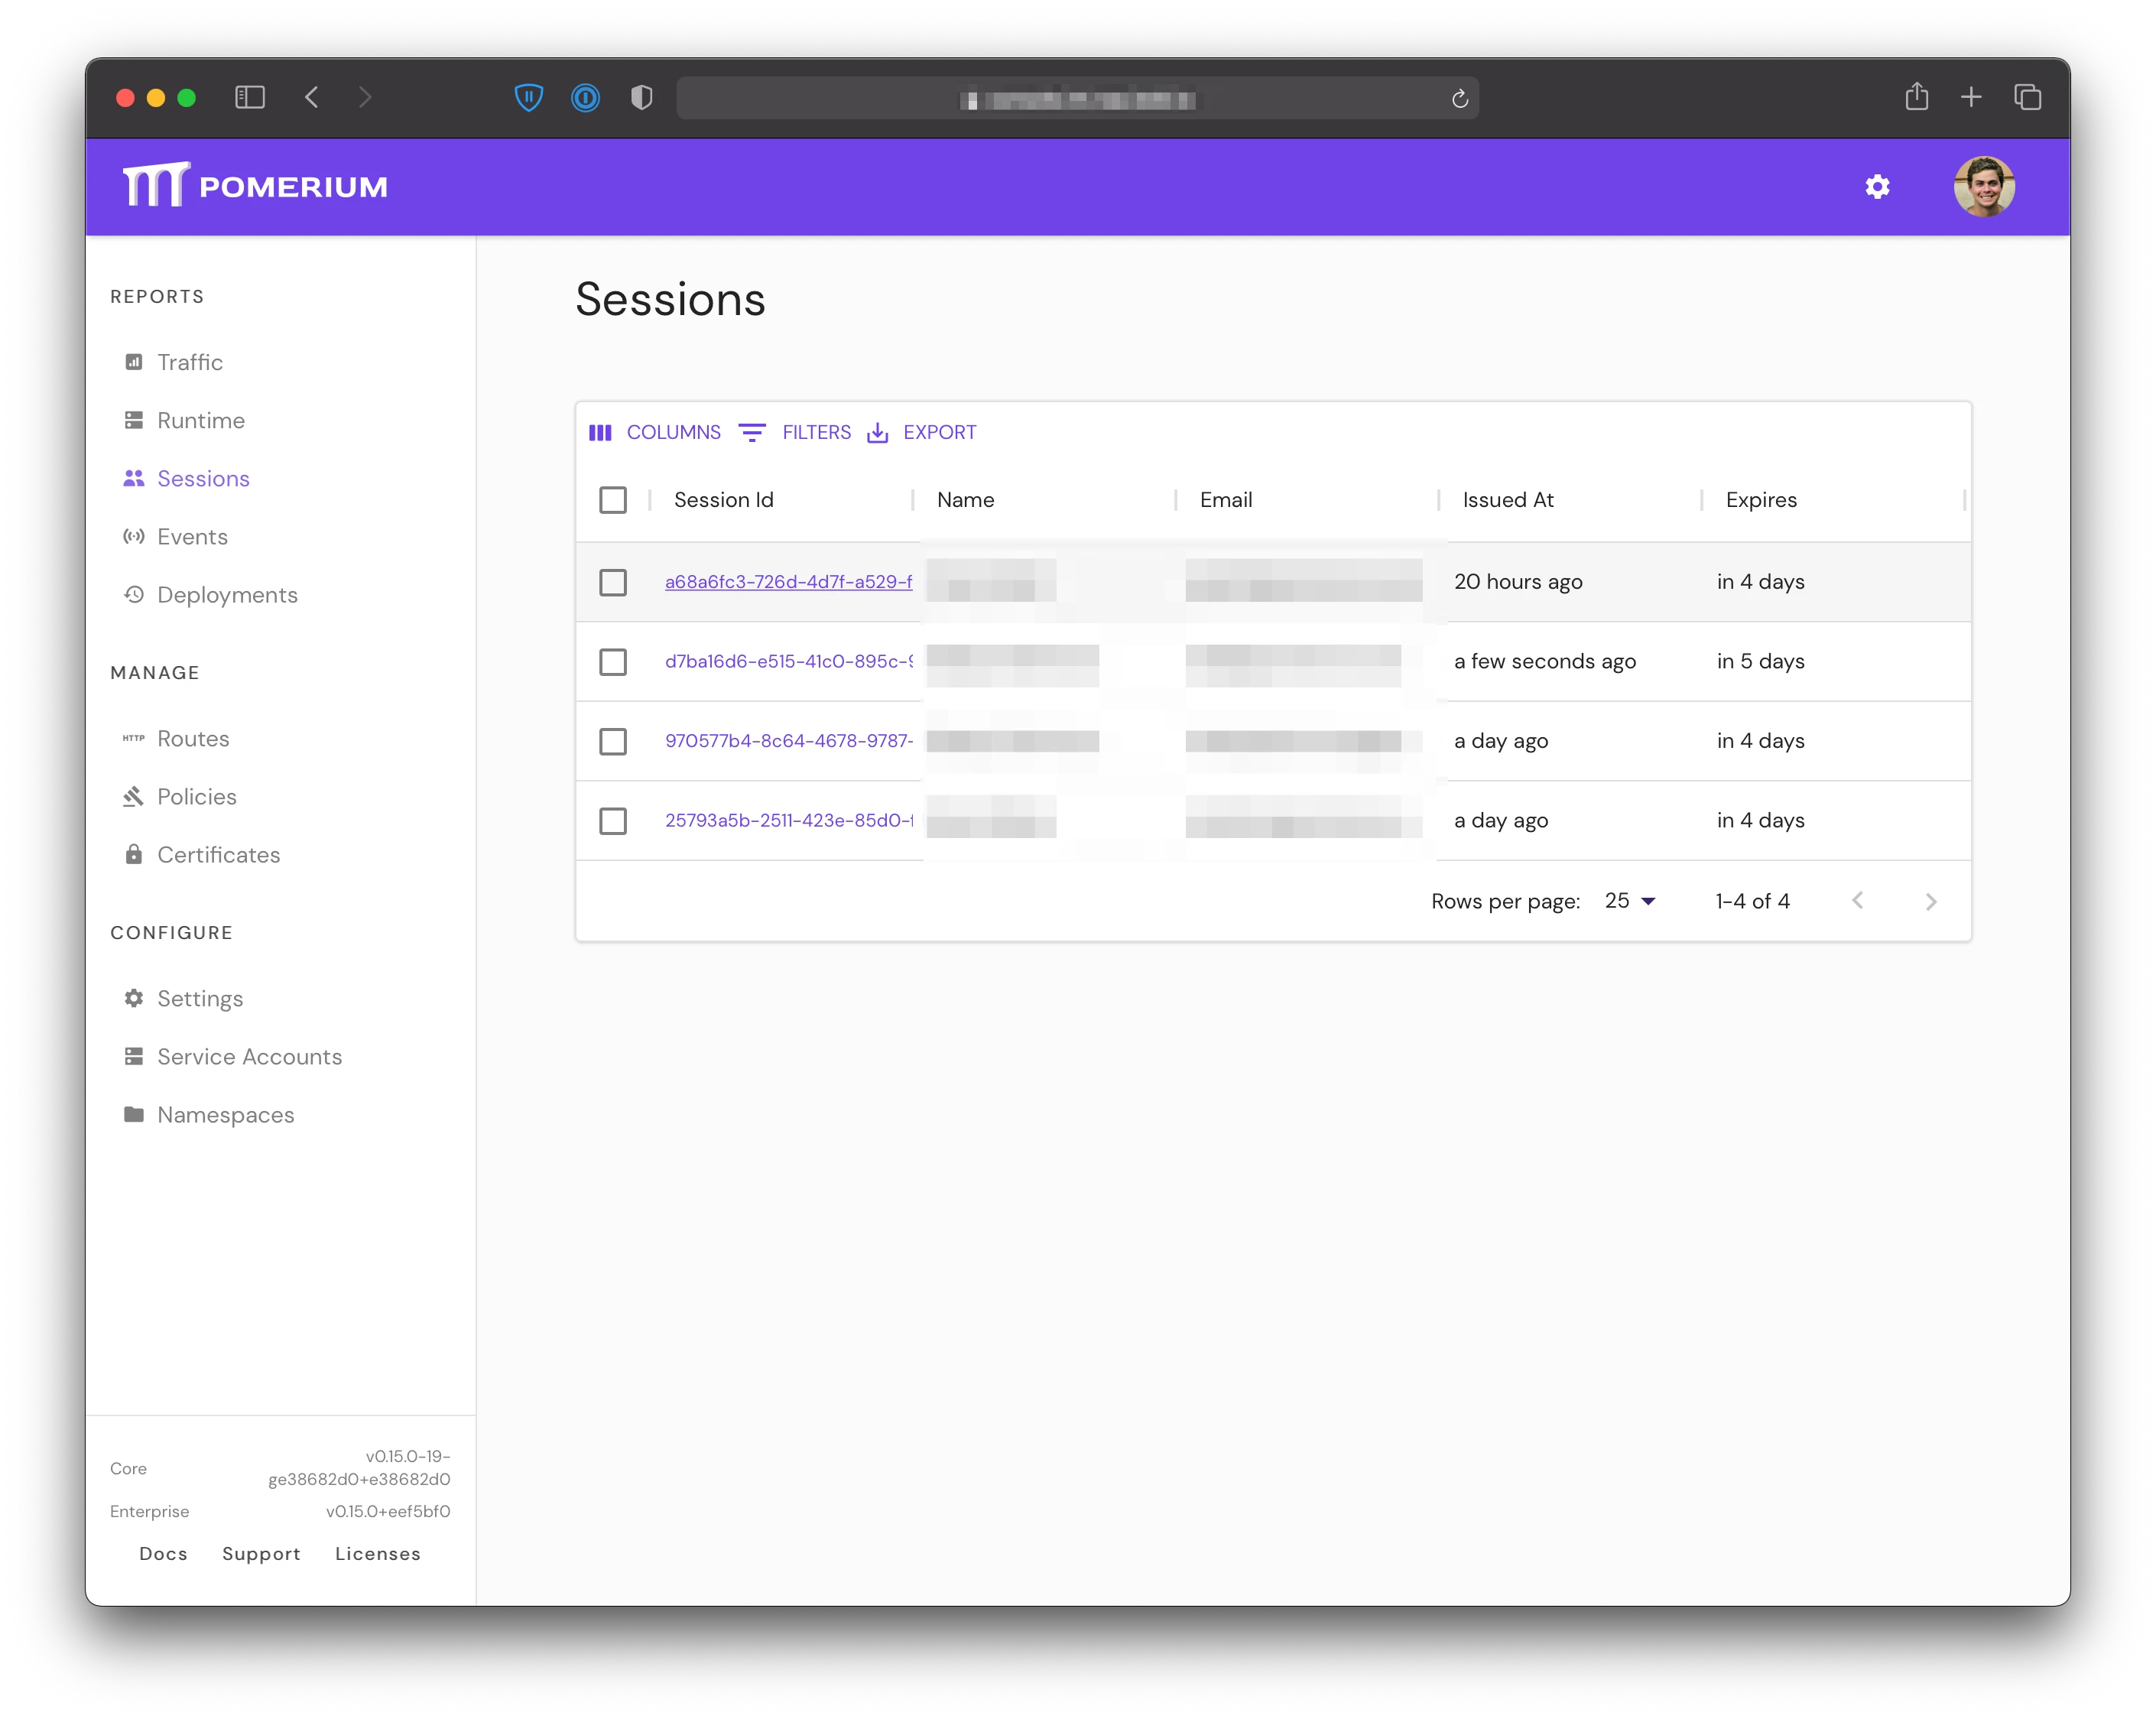Click the Pomerium logo
The width and height of the screenshot is (2156, 1719).
[255, 186]
